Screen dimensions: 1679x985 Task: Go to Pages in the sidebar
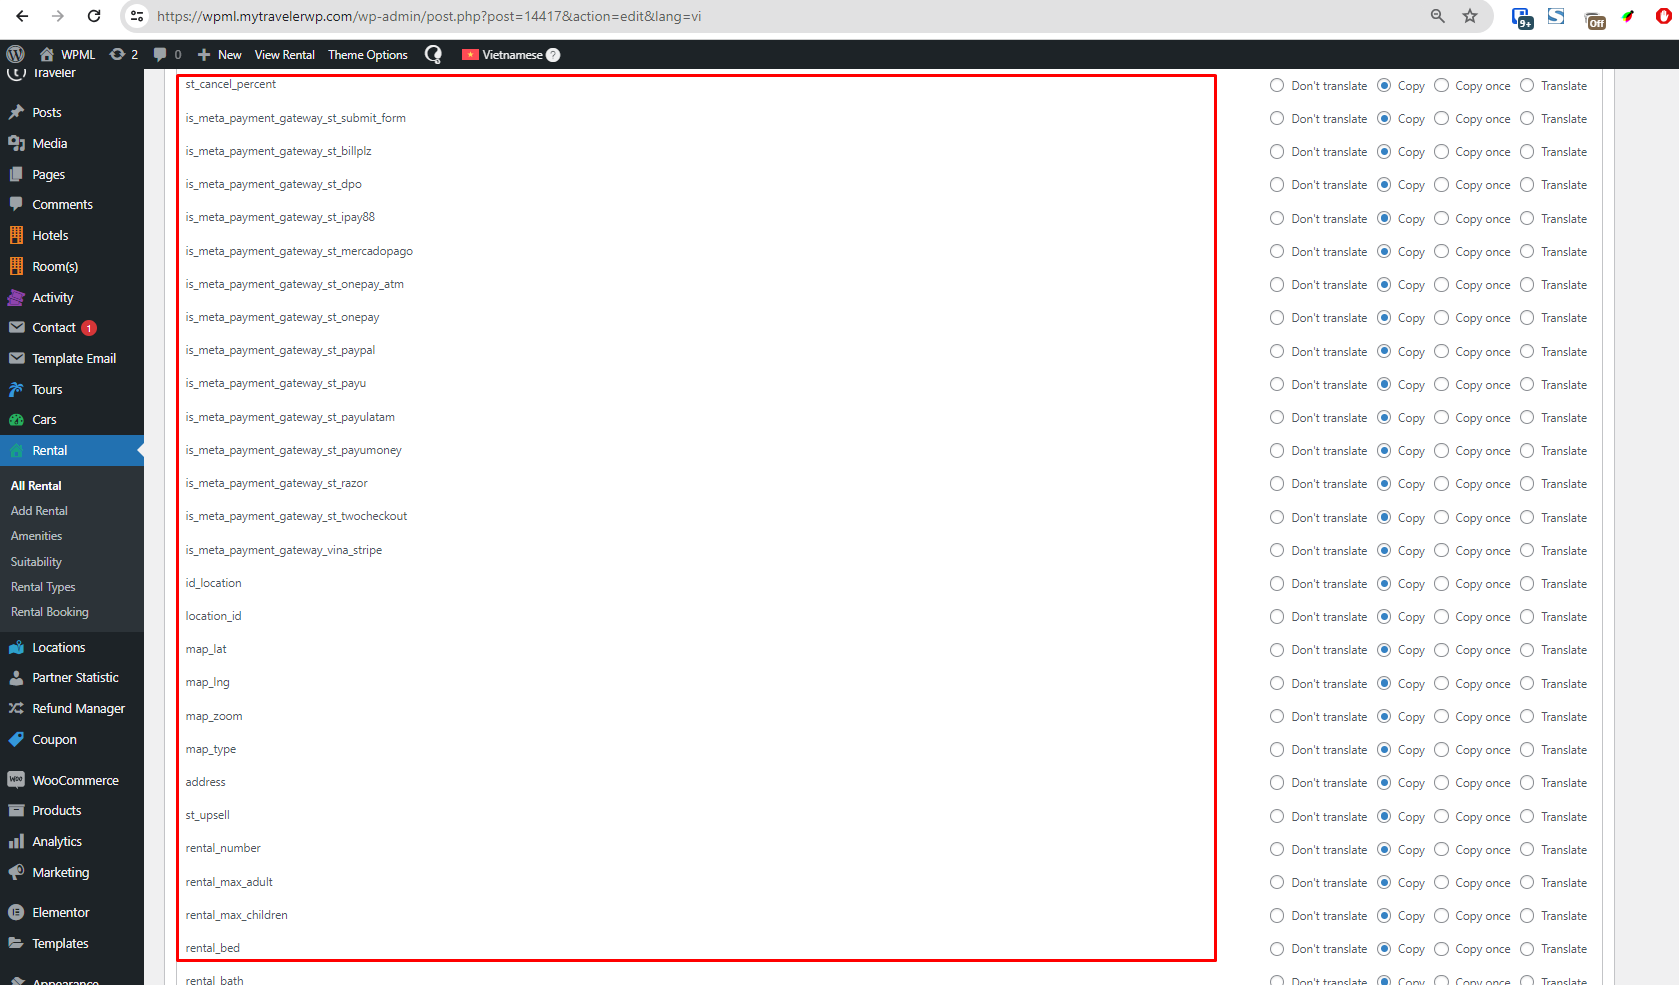(x=48, y=175)
